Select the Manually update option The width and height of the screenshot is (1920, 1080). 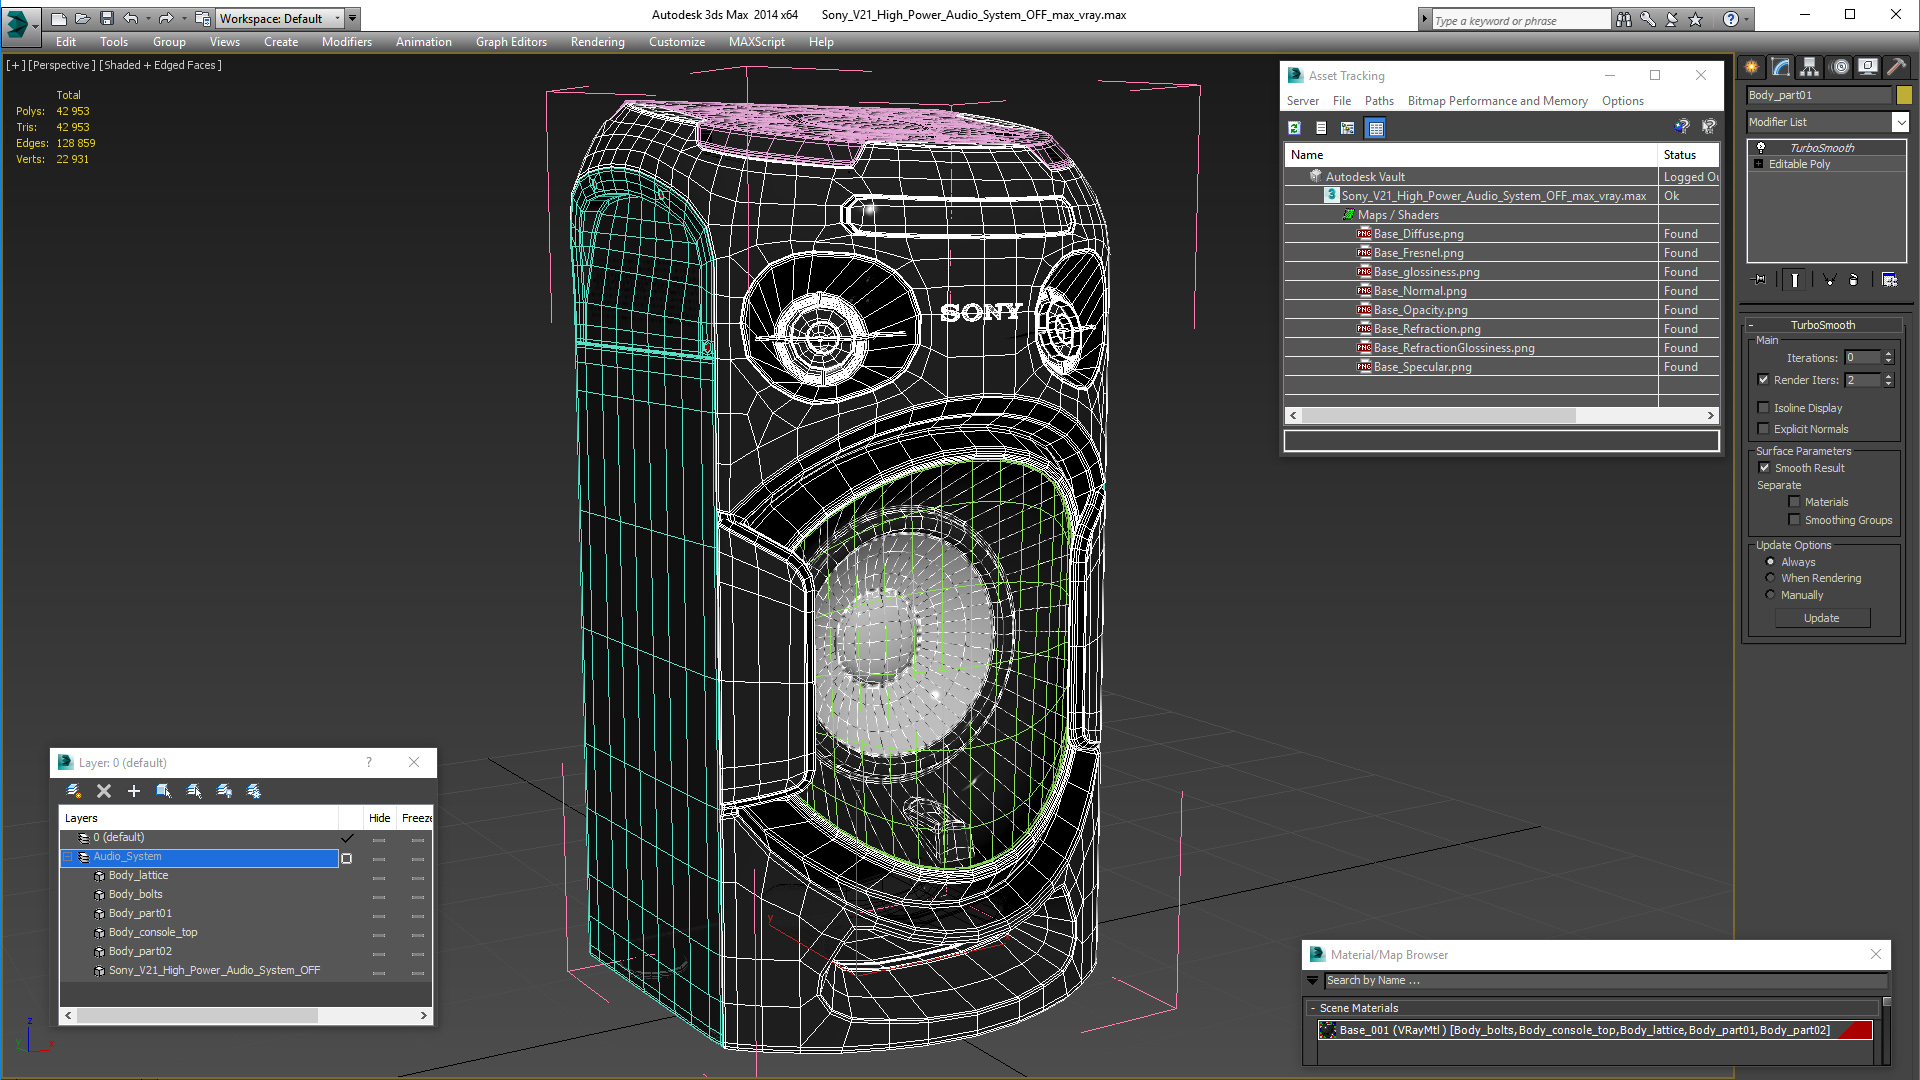(x=1771, y=595)
